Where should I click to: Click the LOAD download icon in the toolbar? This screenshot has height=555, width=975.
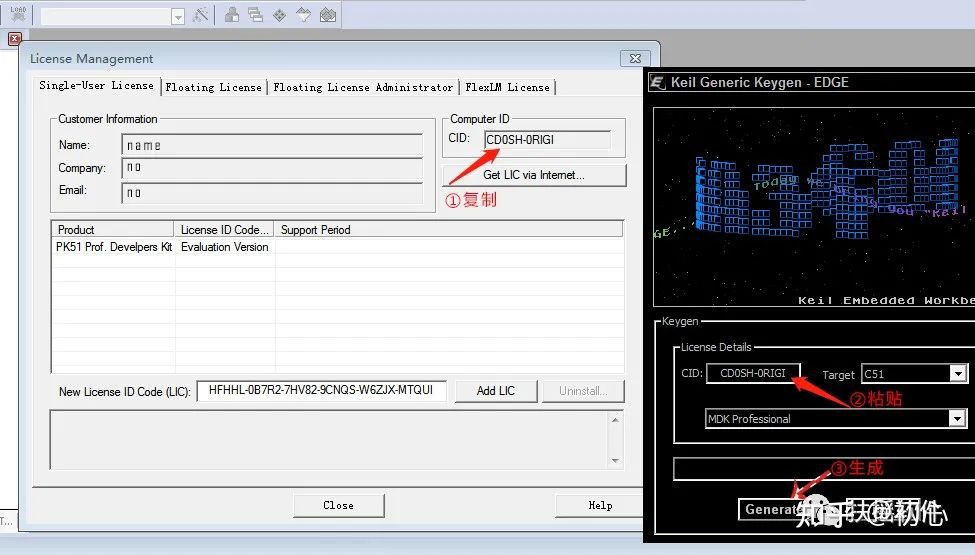point(18,14)
